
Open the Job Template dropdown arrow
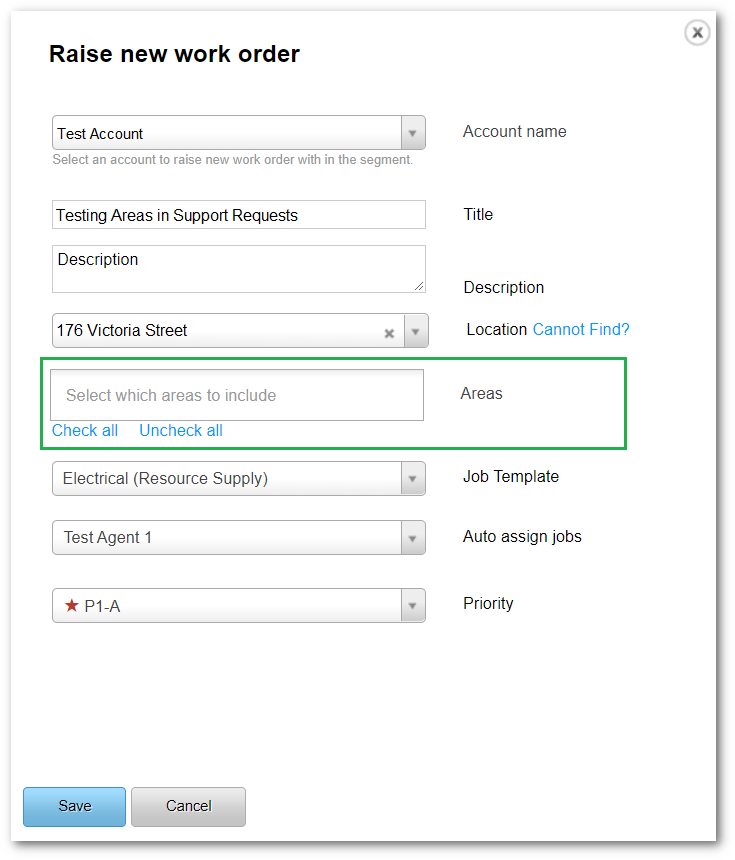coord(413,478)
